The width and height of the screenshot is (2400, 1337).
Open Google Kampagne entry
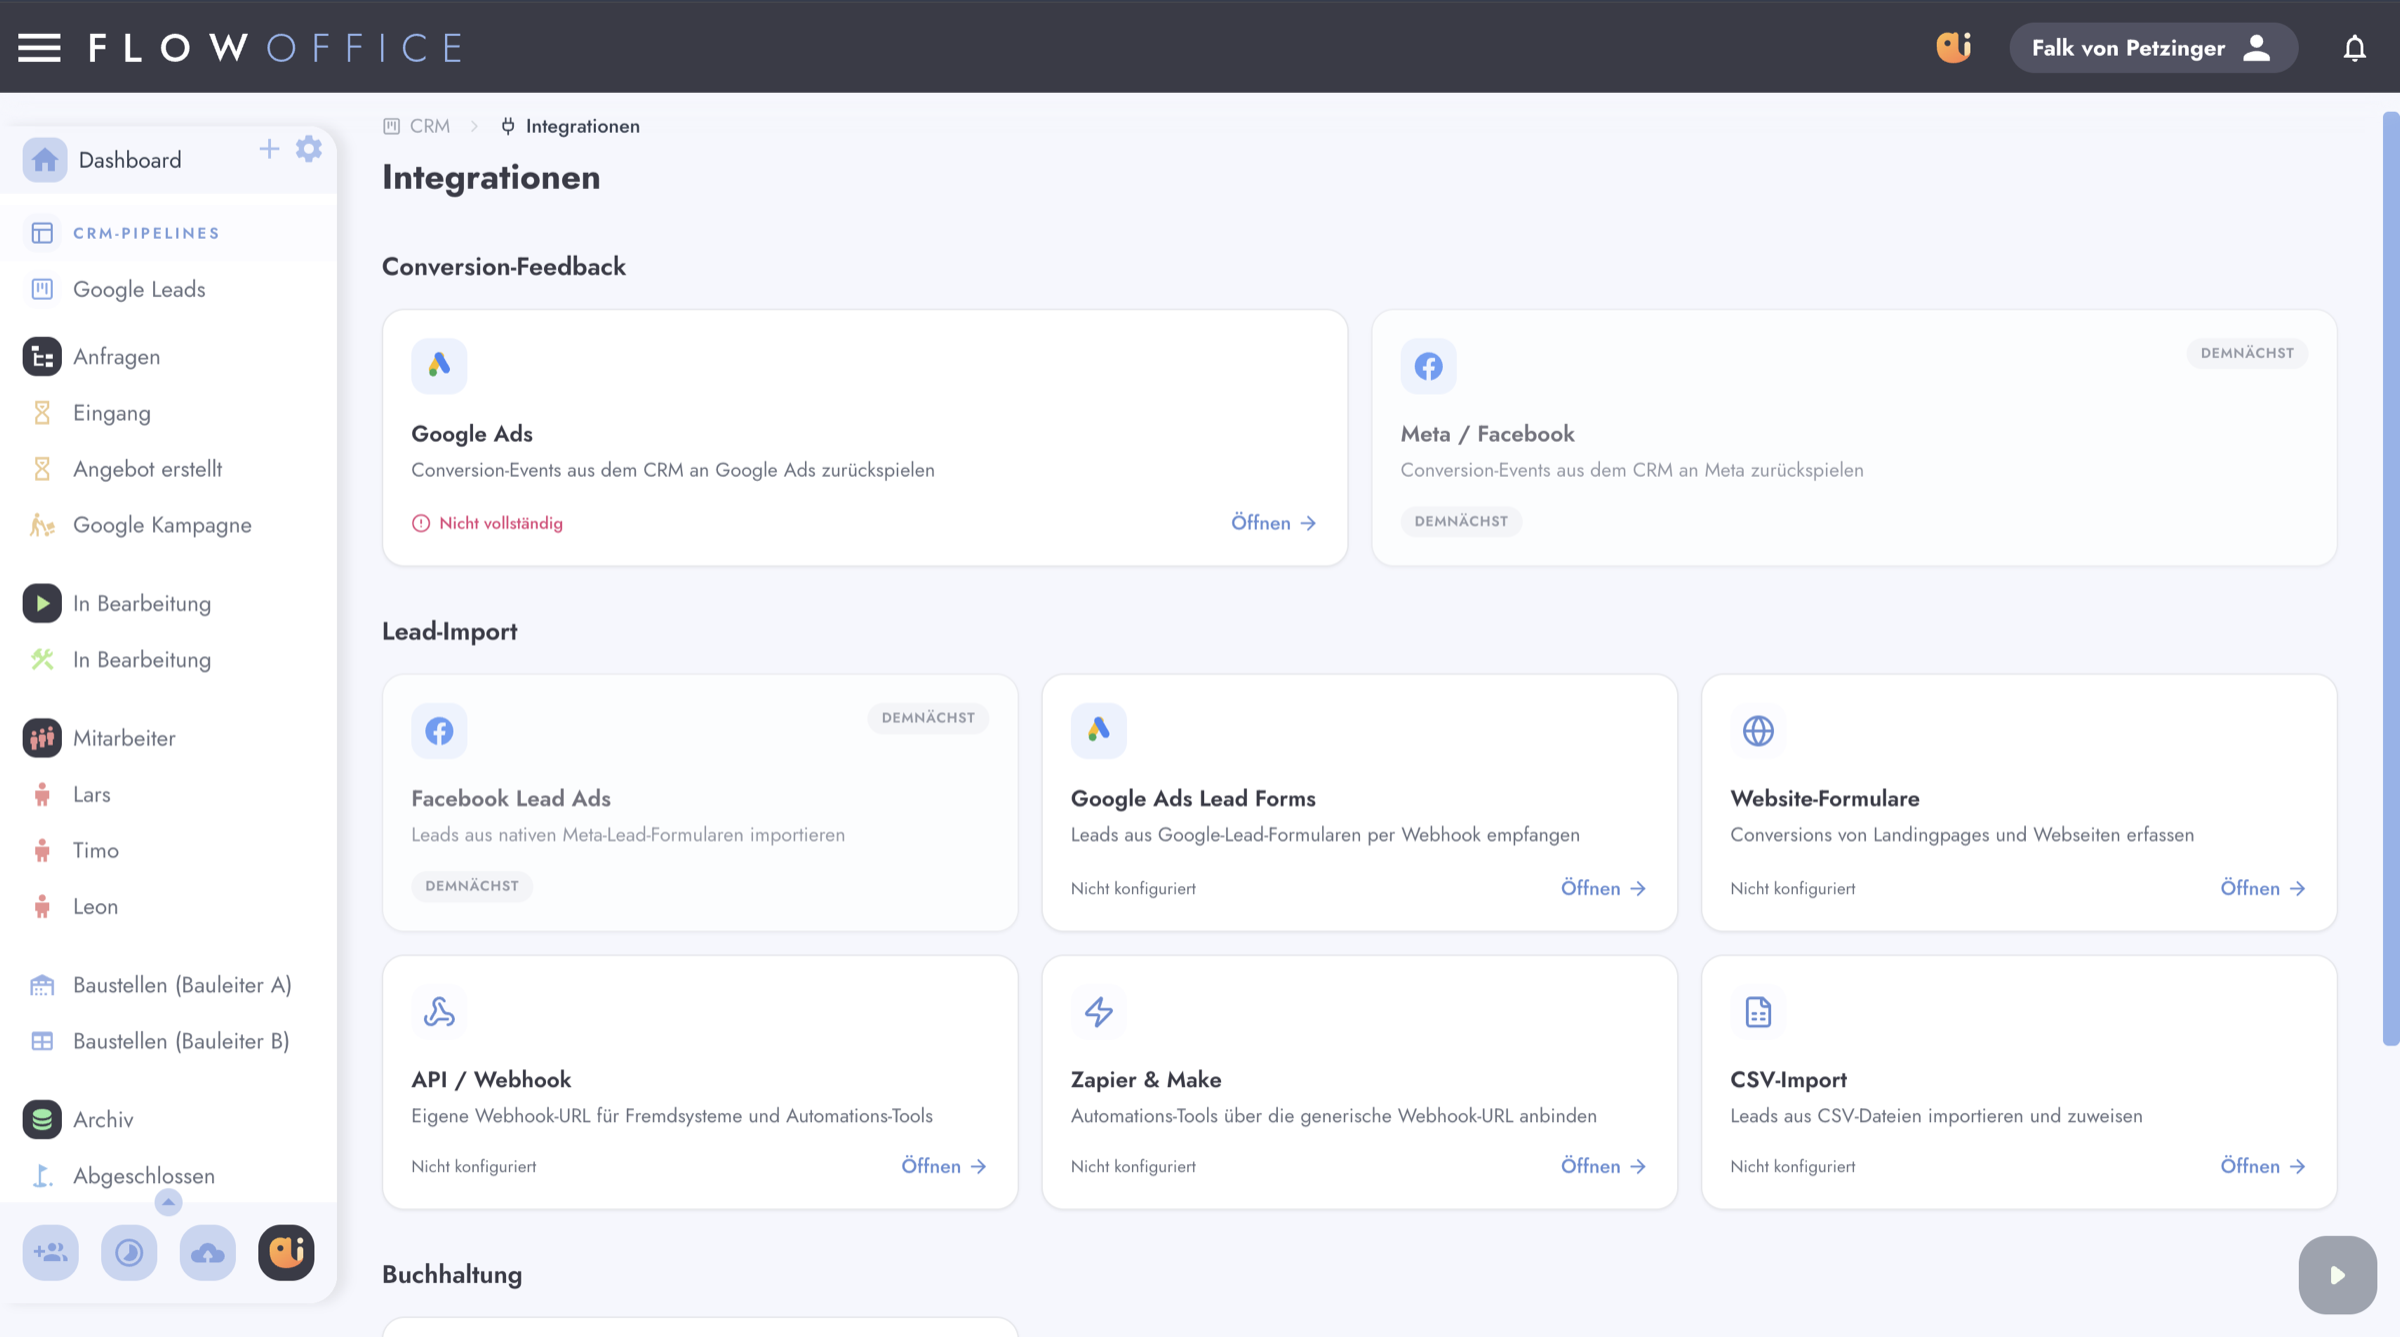pyautogui.click(x=162, y=525)
